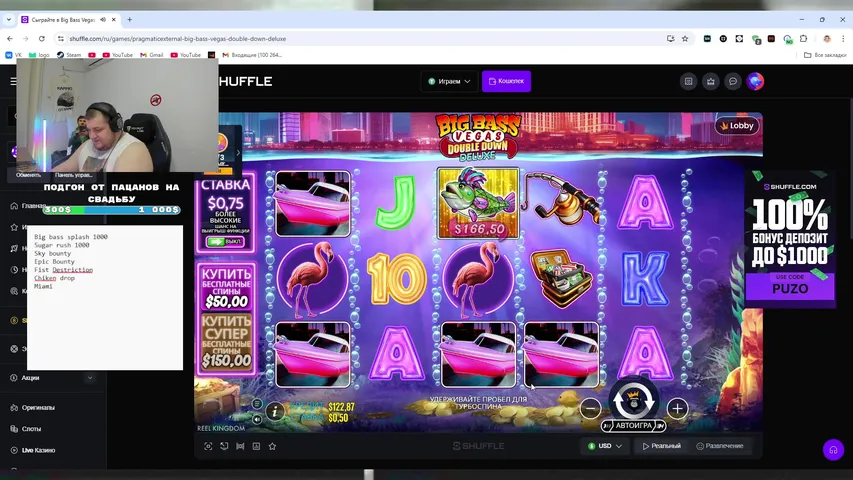The image size is (853, 480).
Task: Buy super free spins for $150,00
Action: coord(226,341)
